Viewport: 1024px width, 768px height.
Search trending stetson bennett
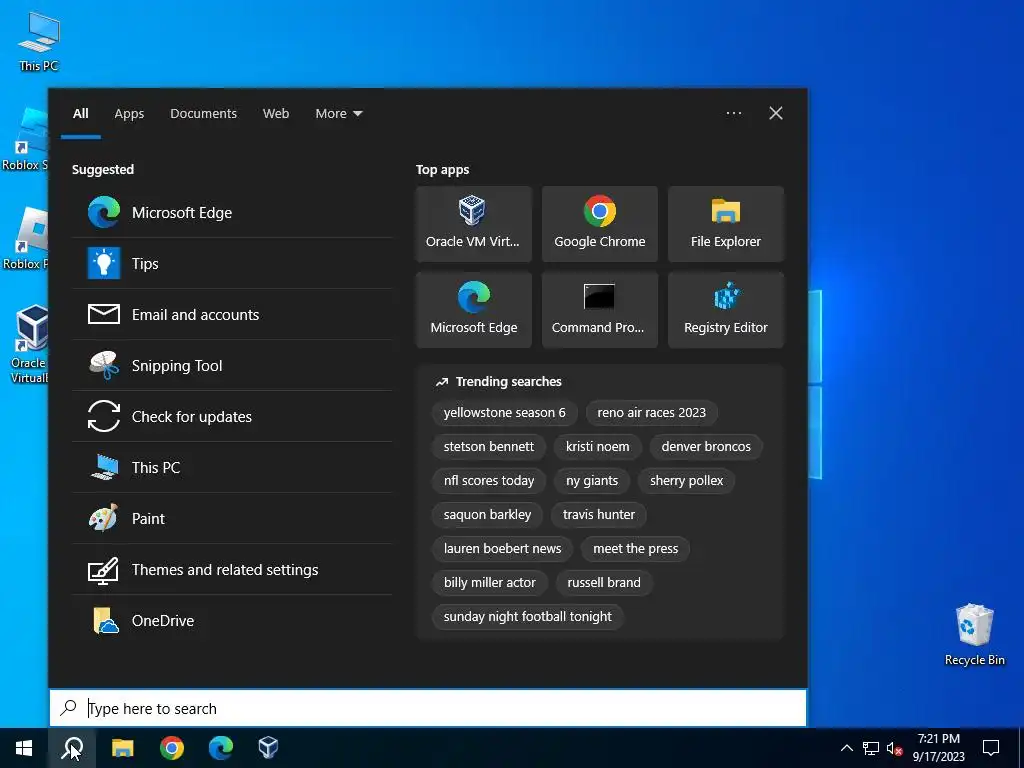[x=488, y=447]
